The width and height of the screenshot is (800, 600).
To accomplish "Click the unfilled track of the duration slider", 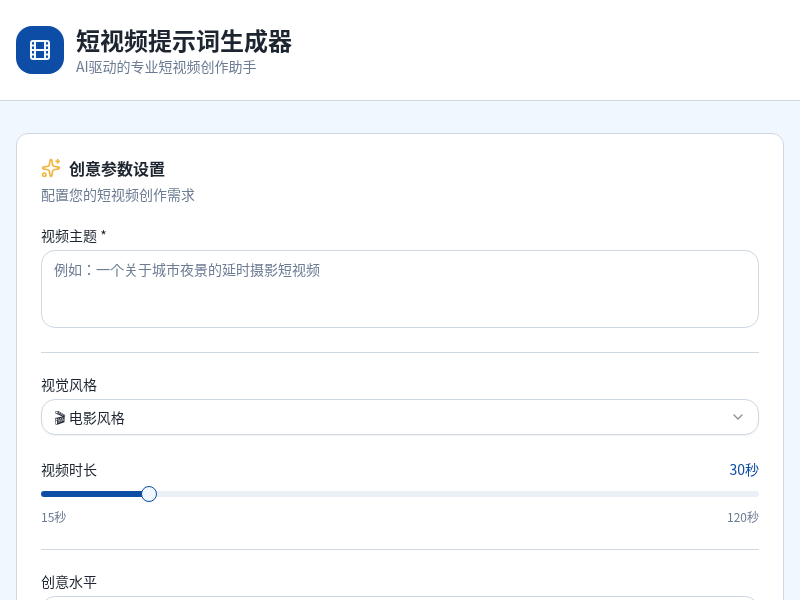I will click(450, 494).
